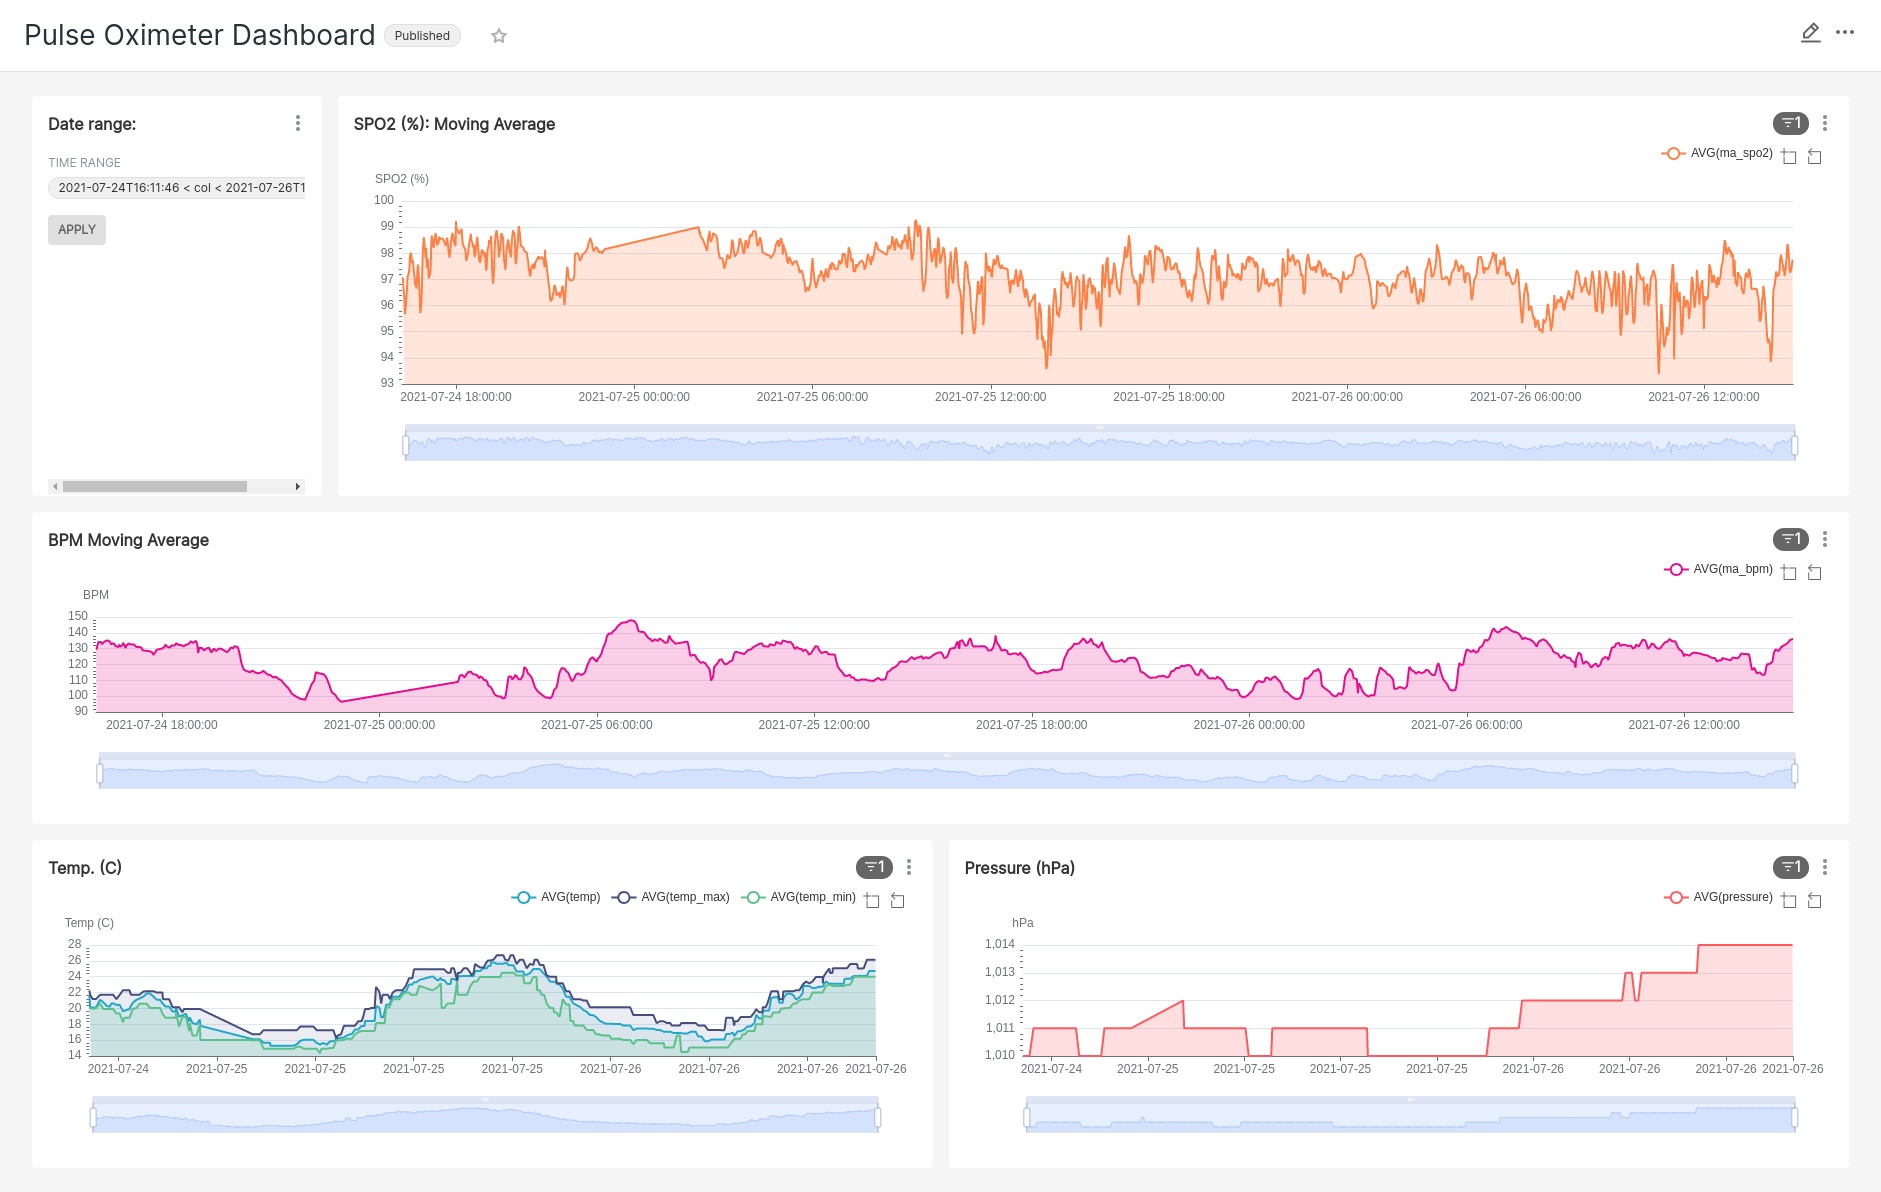Screen dimensions: 1881x1192
Task: Click the SPO2 chart zoom reset icon
Action: (x=1814, y=156)
